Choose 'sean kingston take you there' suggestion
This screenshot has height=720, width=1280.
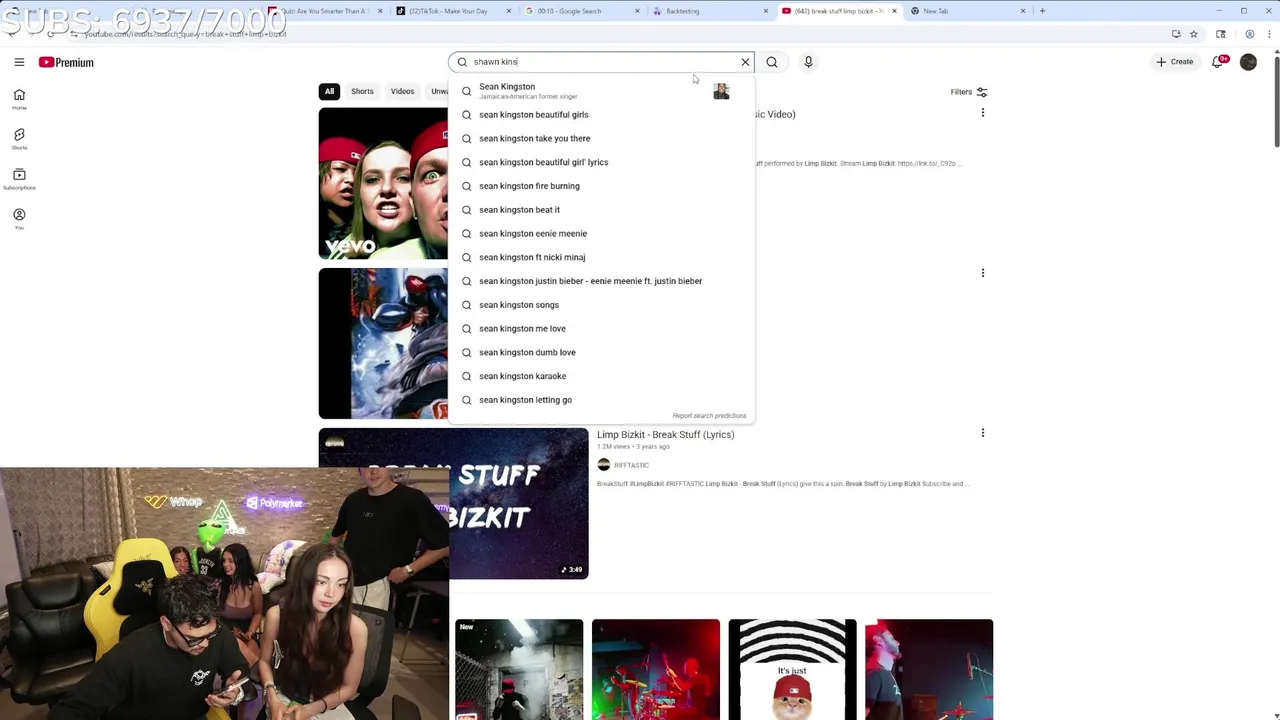point(601,138)
